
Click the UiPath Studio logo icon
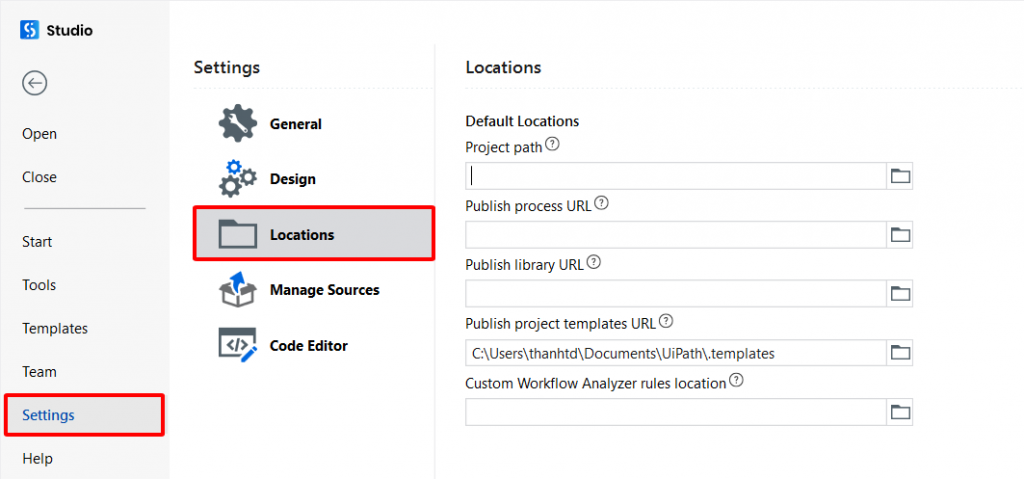click(x=30, y=30)
